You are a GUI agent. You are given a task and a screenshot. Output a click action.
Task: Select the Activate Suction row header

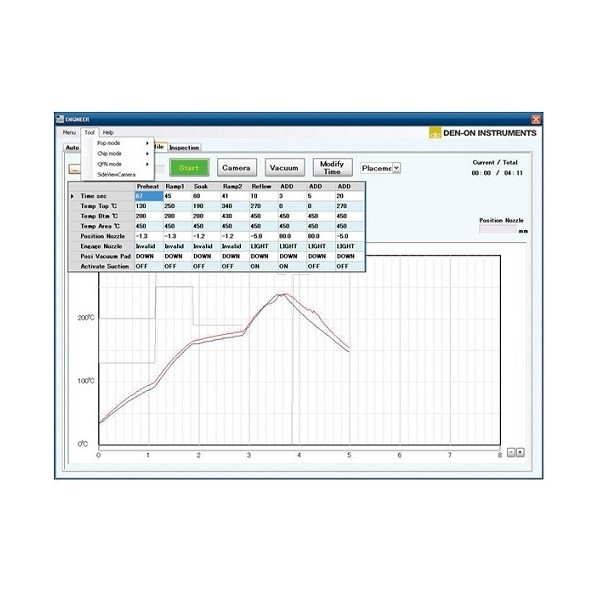[102, 266]
